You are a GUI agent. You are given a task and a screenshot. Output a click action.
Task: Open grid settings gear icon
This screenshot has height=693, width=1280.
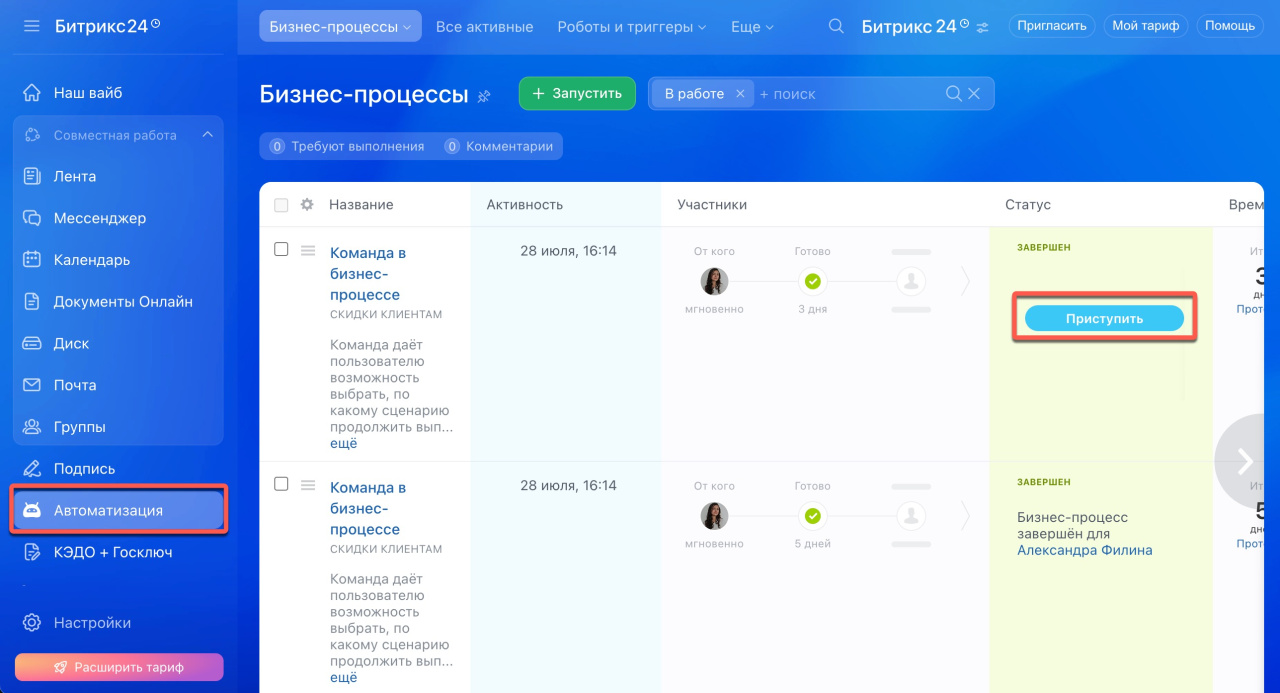point(307,204)
